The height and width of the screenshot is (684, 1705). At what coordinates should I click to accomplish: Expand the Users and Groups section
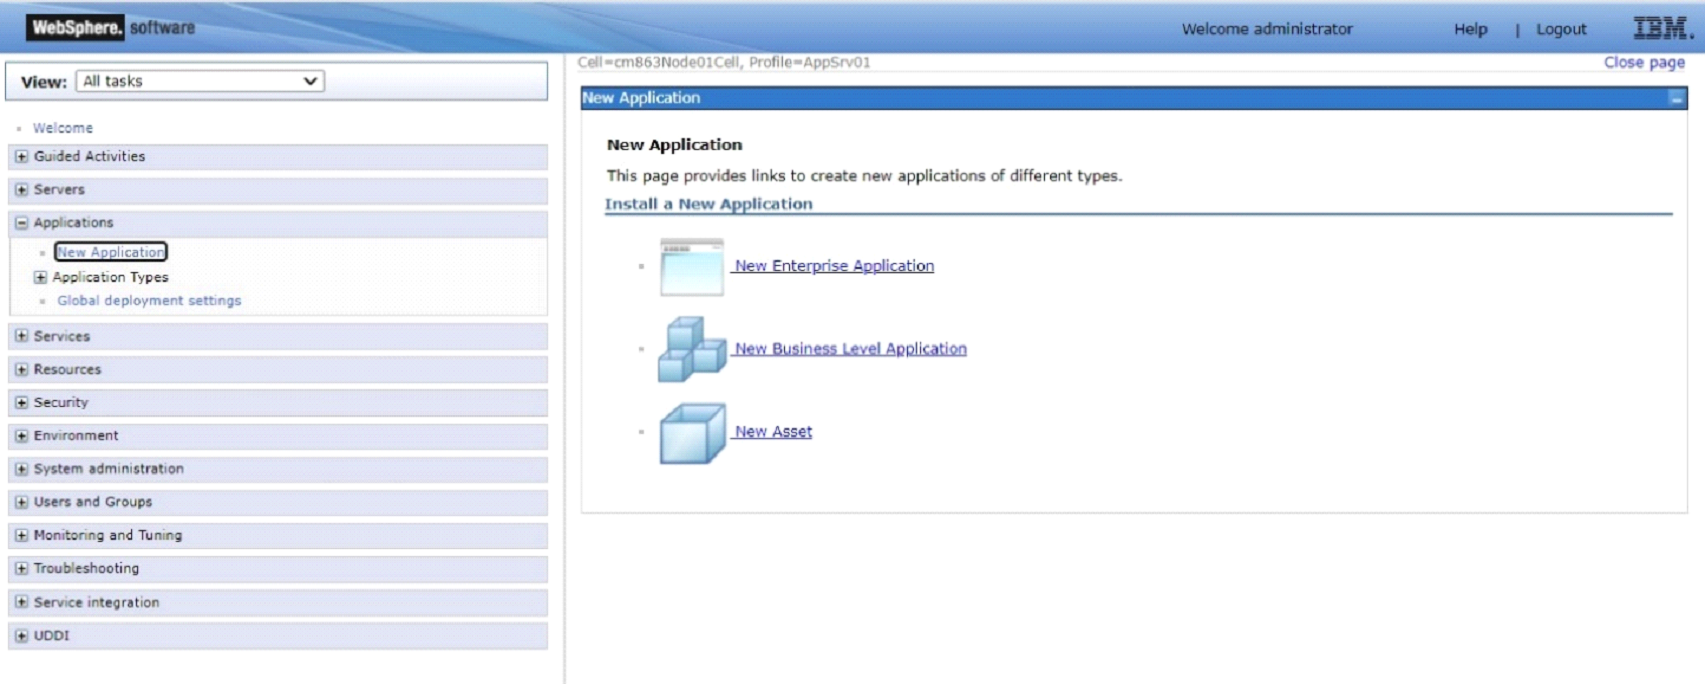tap(21, 502)
